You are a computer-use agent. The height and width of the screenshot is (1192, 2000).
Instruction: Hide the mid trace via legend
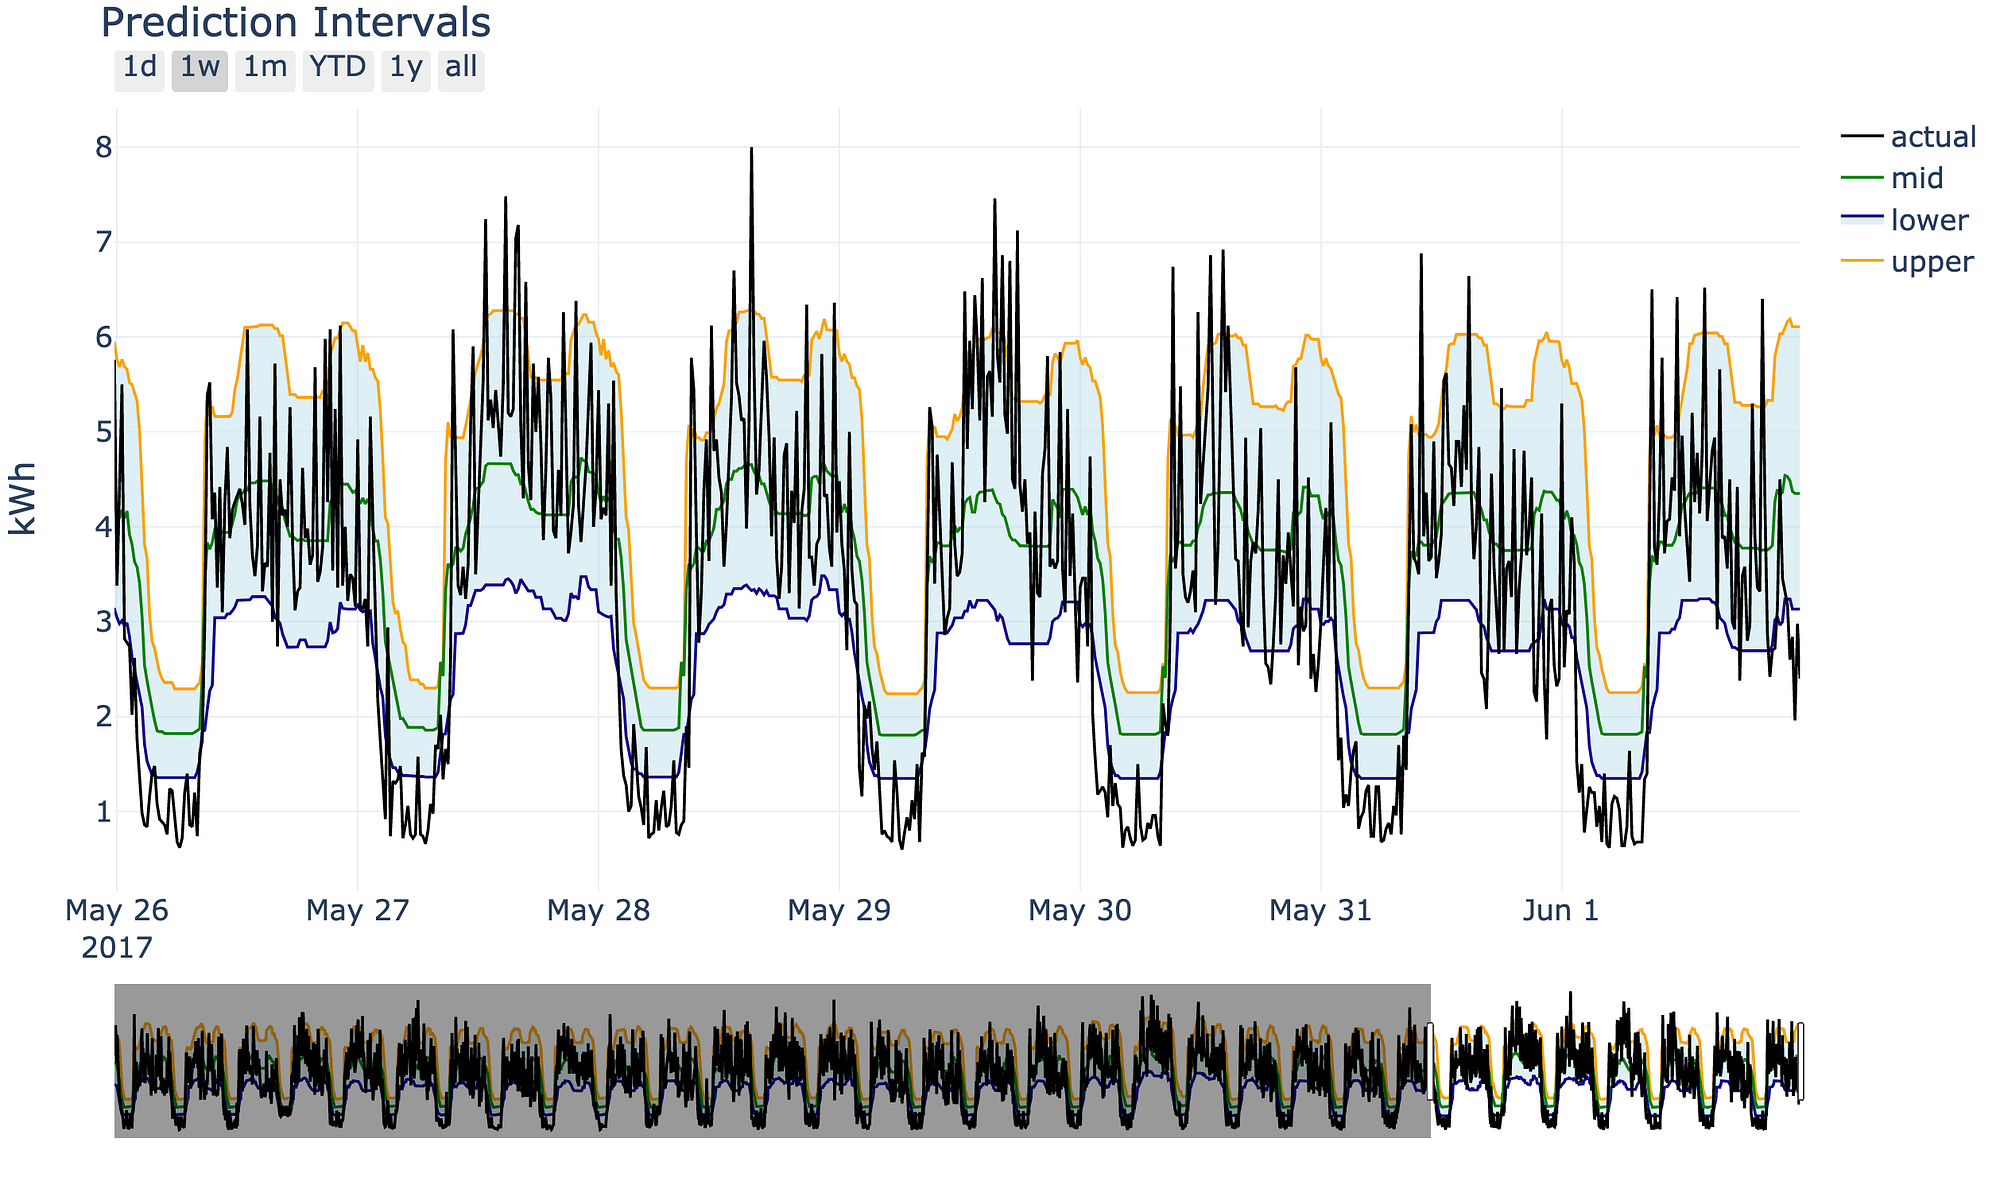point(1916,179)
